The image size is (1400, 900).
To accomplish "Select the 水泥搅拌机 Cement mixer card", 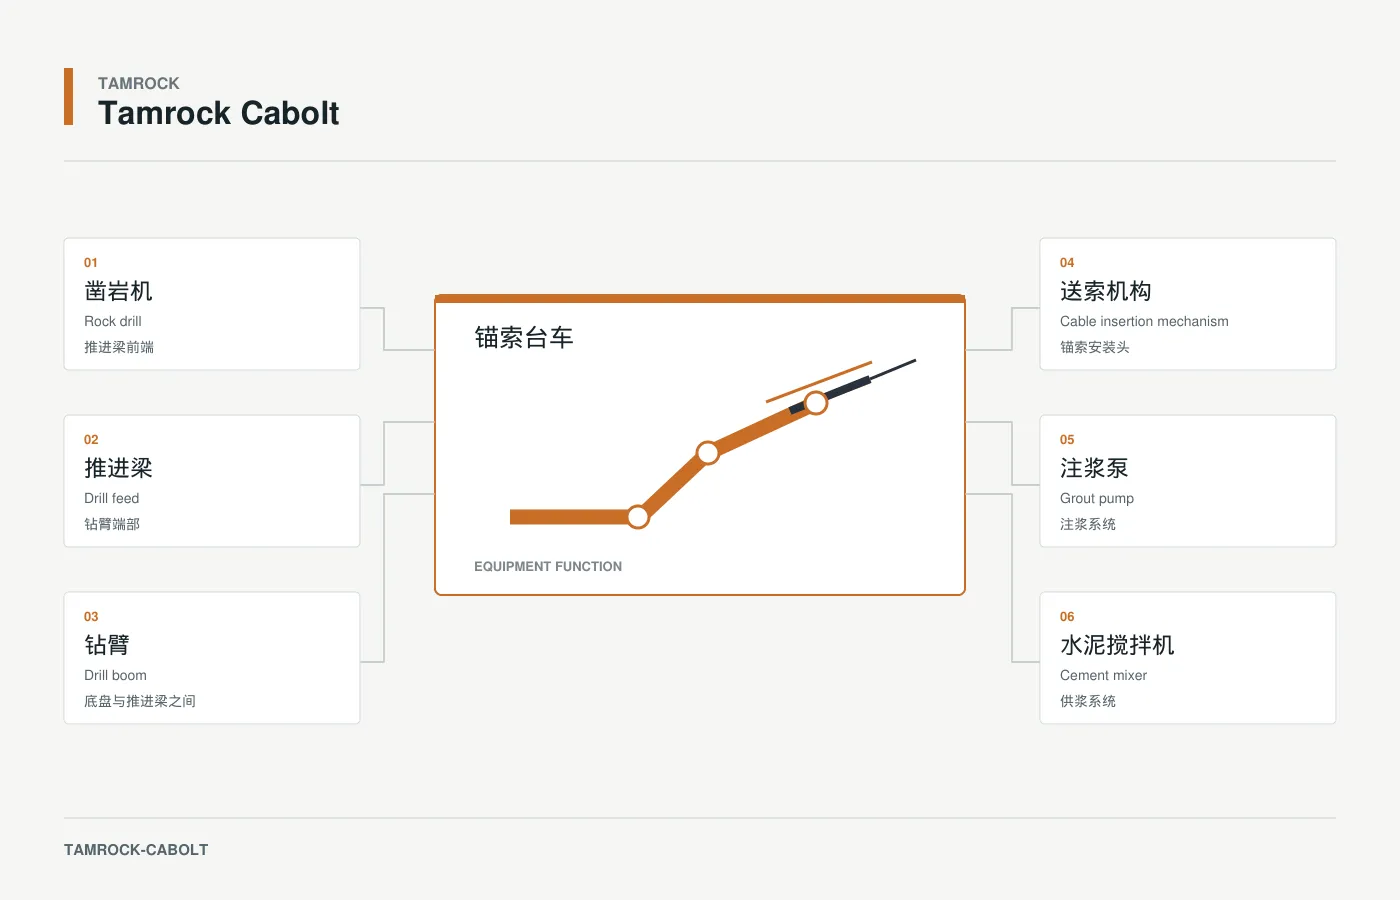I will pos(1188,658).
